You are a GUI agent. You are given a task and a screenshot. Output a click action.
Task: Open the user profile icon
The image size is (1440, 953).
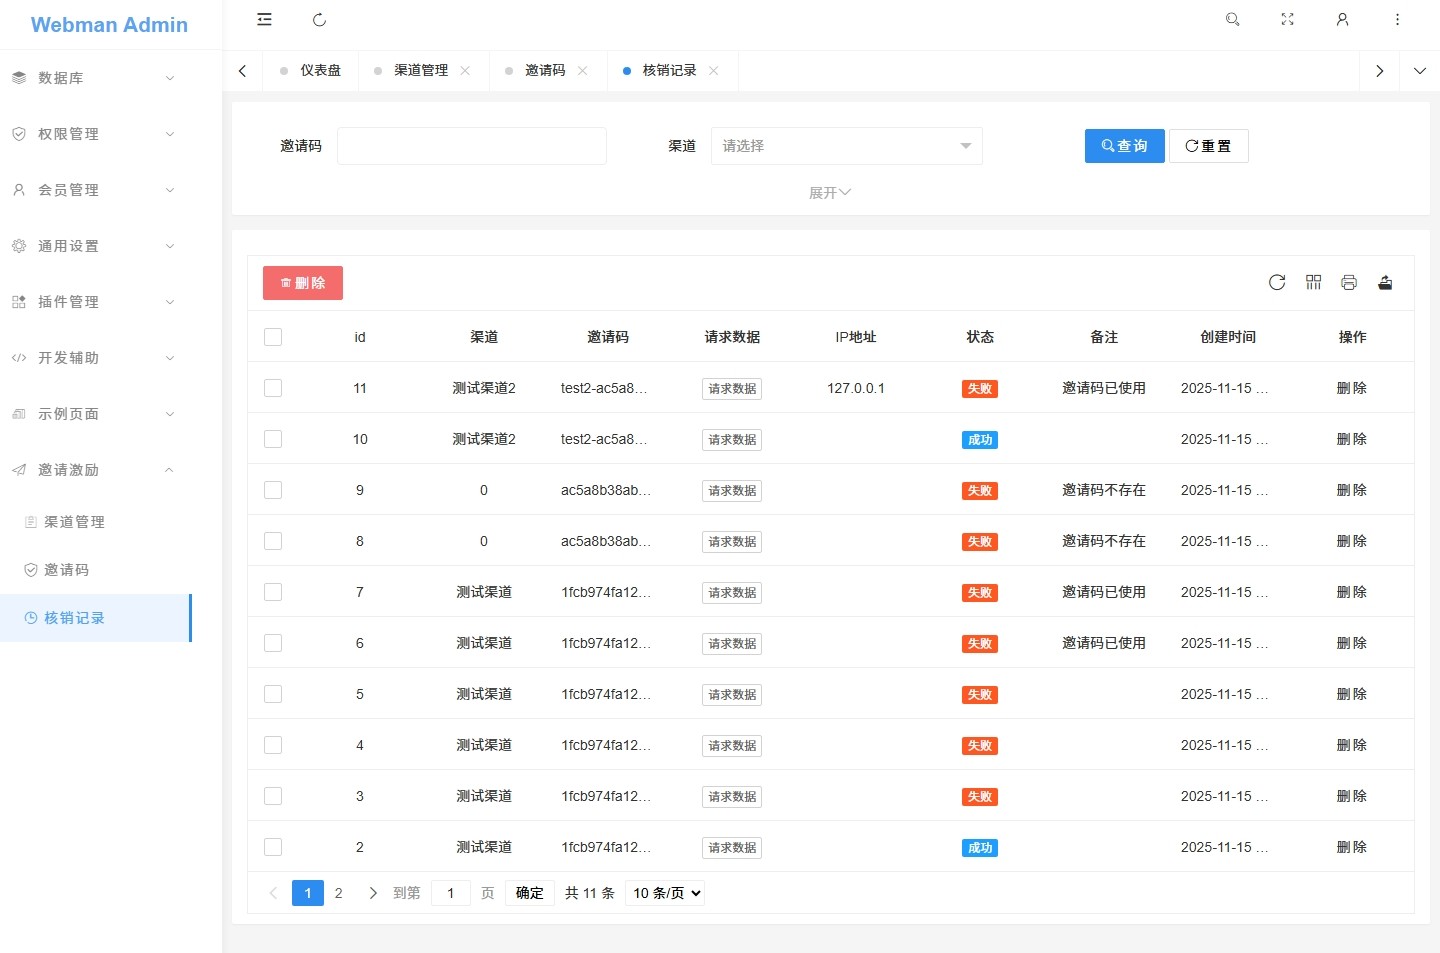click(x=1342, y=20)
